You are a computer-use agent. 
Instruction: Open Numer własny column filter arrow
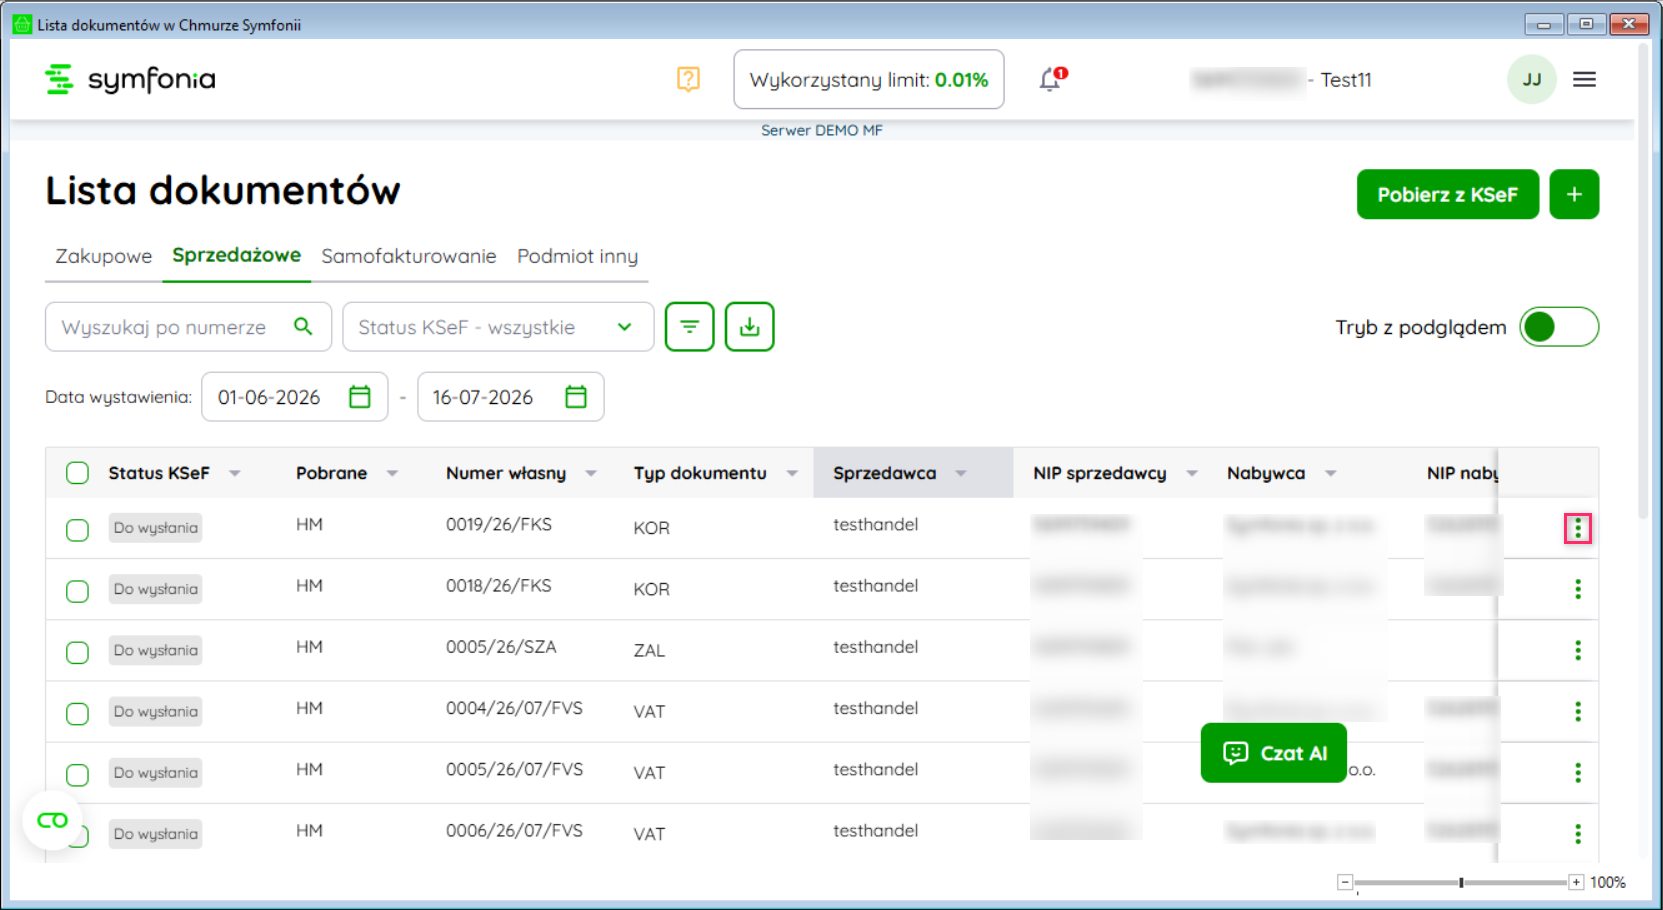[591, 473]
